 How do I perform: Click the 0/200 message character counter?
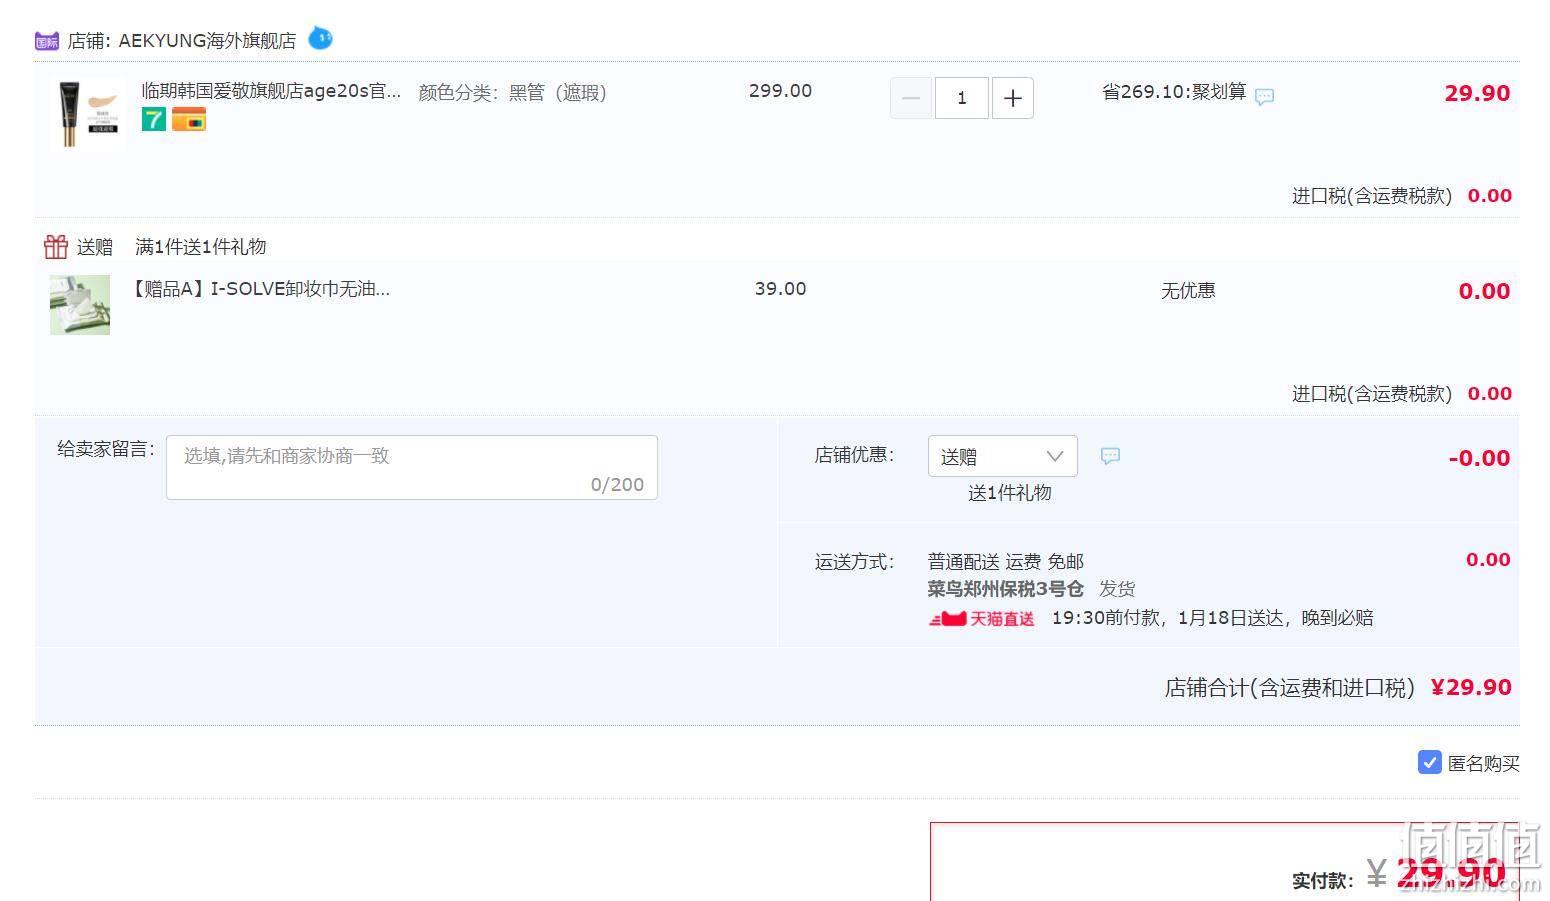617,485
